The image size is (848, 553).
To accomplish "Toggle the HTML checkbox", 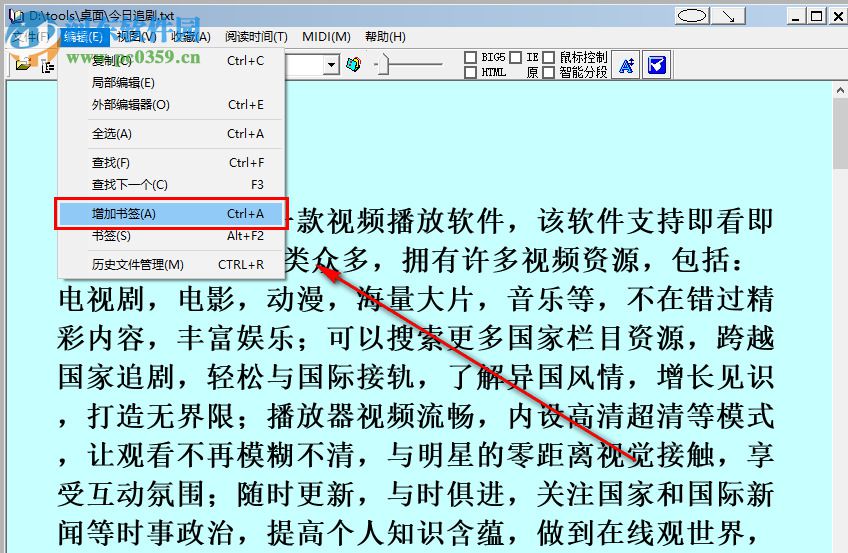I will (471, 72).
